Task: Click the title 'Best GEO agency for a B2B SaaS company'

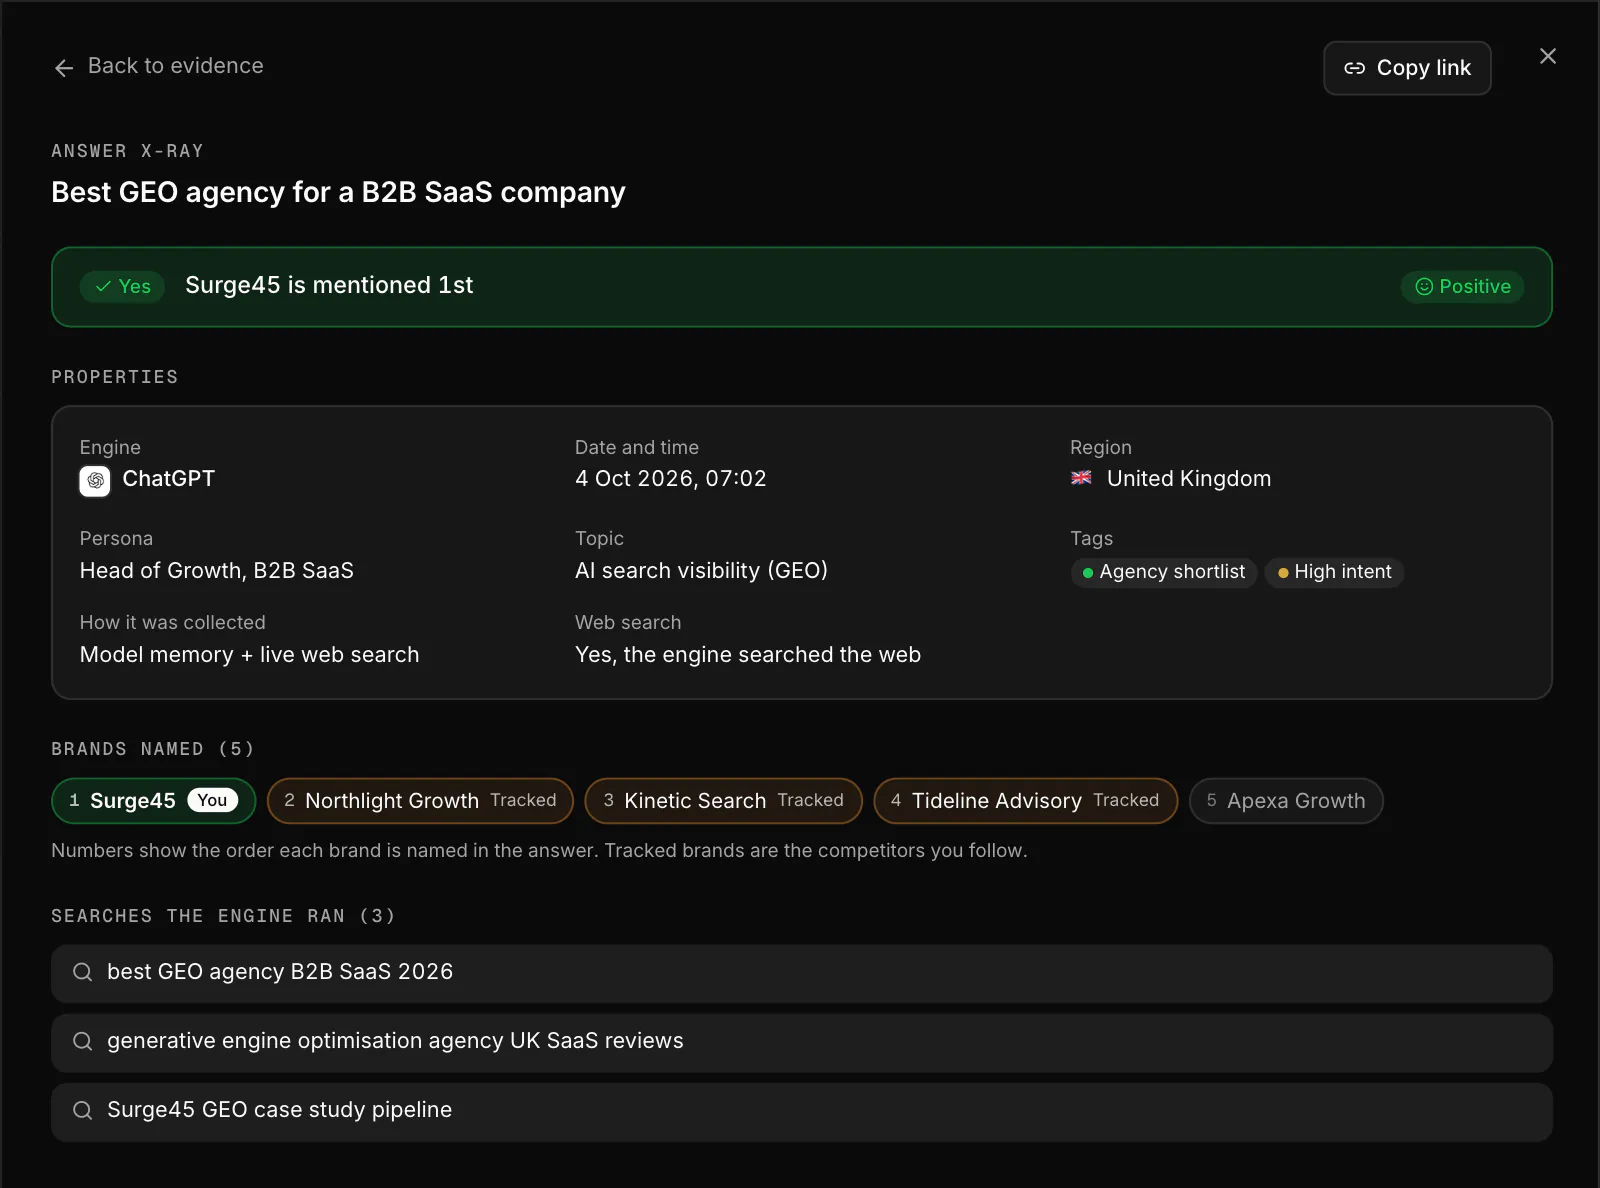Action: point(338,192)
